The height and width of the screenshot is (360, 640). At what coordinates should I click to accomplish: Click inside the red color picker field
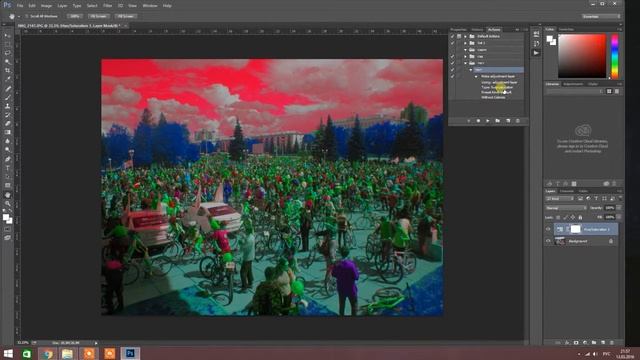click(x=582, y=56)
